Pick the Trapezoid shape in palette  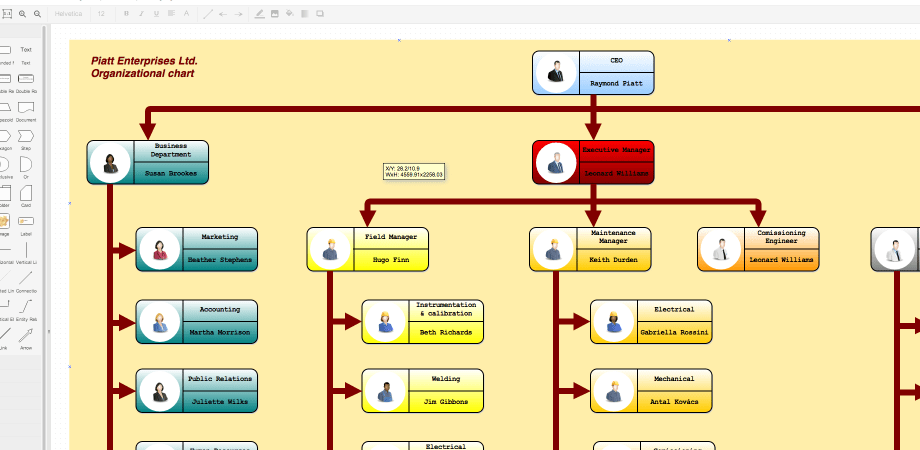click(4, 107)
